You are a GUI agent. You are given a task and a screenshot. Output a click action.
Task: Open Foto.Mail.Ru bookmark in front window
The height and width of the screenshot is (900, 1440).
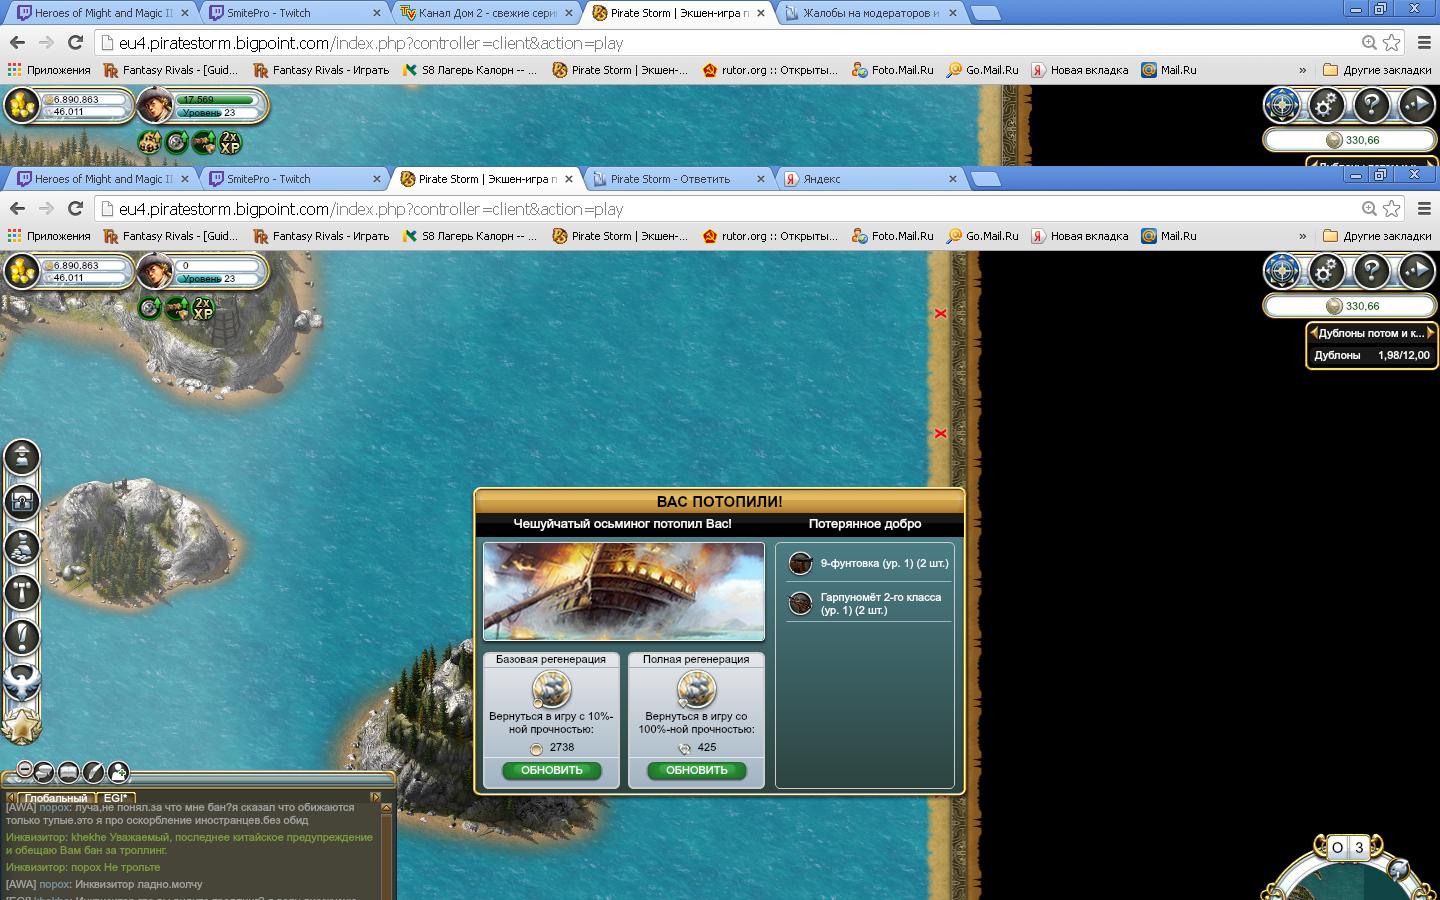892,236
